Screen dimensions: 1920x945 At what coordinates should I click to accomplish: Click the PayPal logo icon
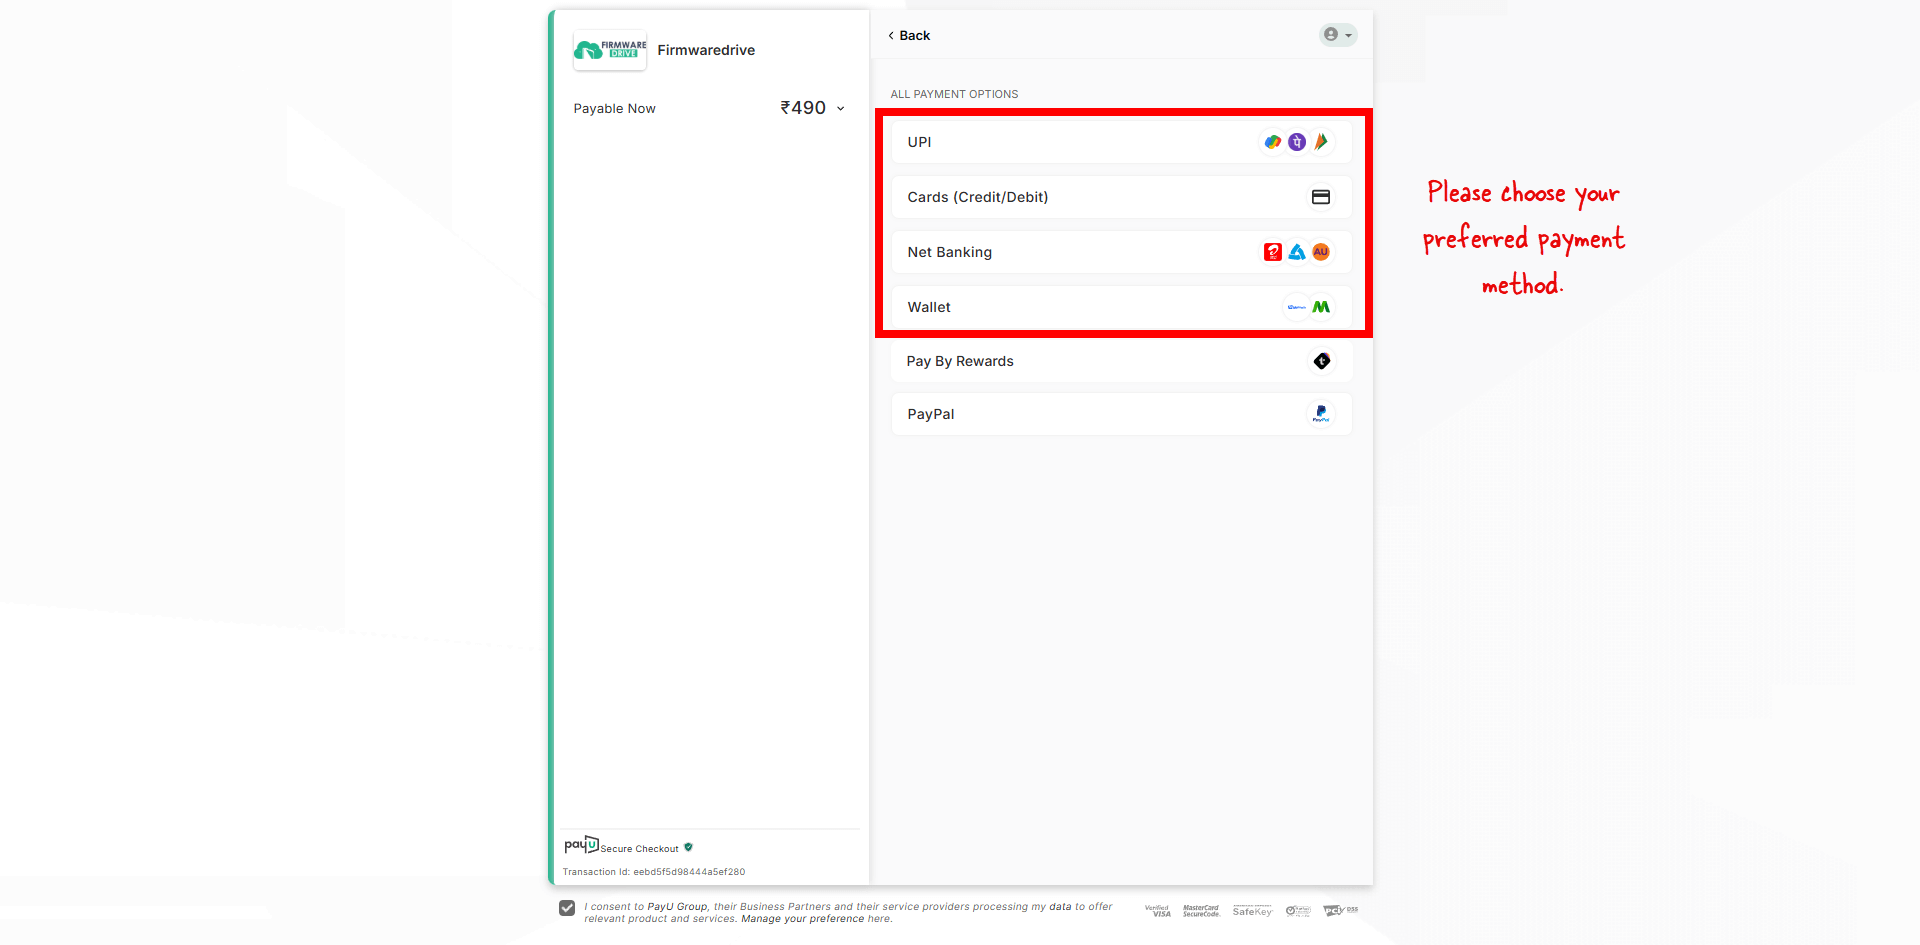(x=1321, y=414)
